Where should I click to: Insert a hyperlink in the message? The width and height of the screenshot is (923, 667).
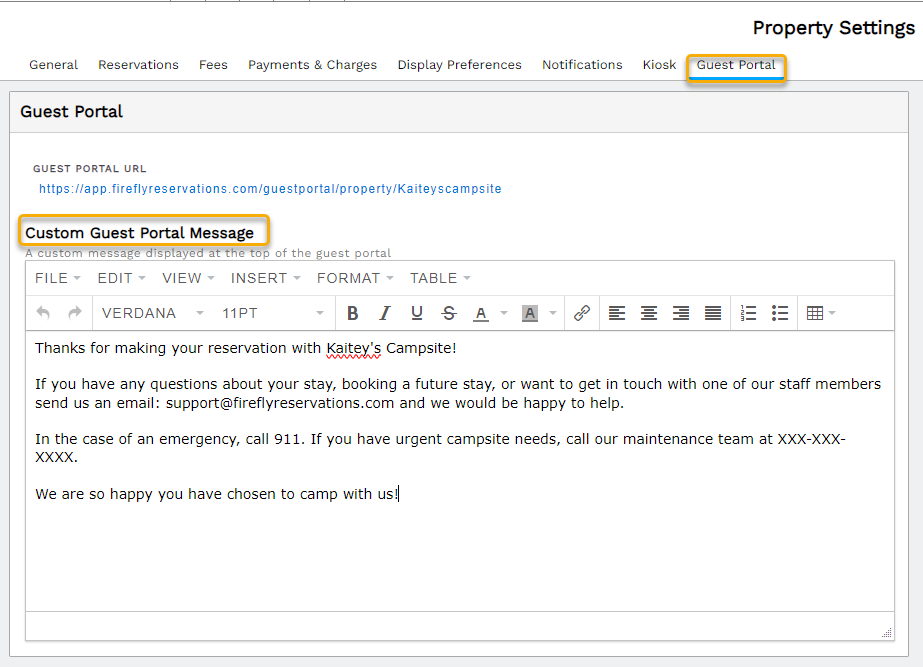(582, 313)
